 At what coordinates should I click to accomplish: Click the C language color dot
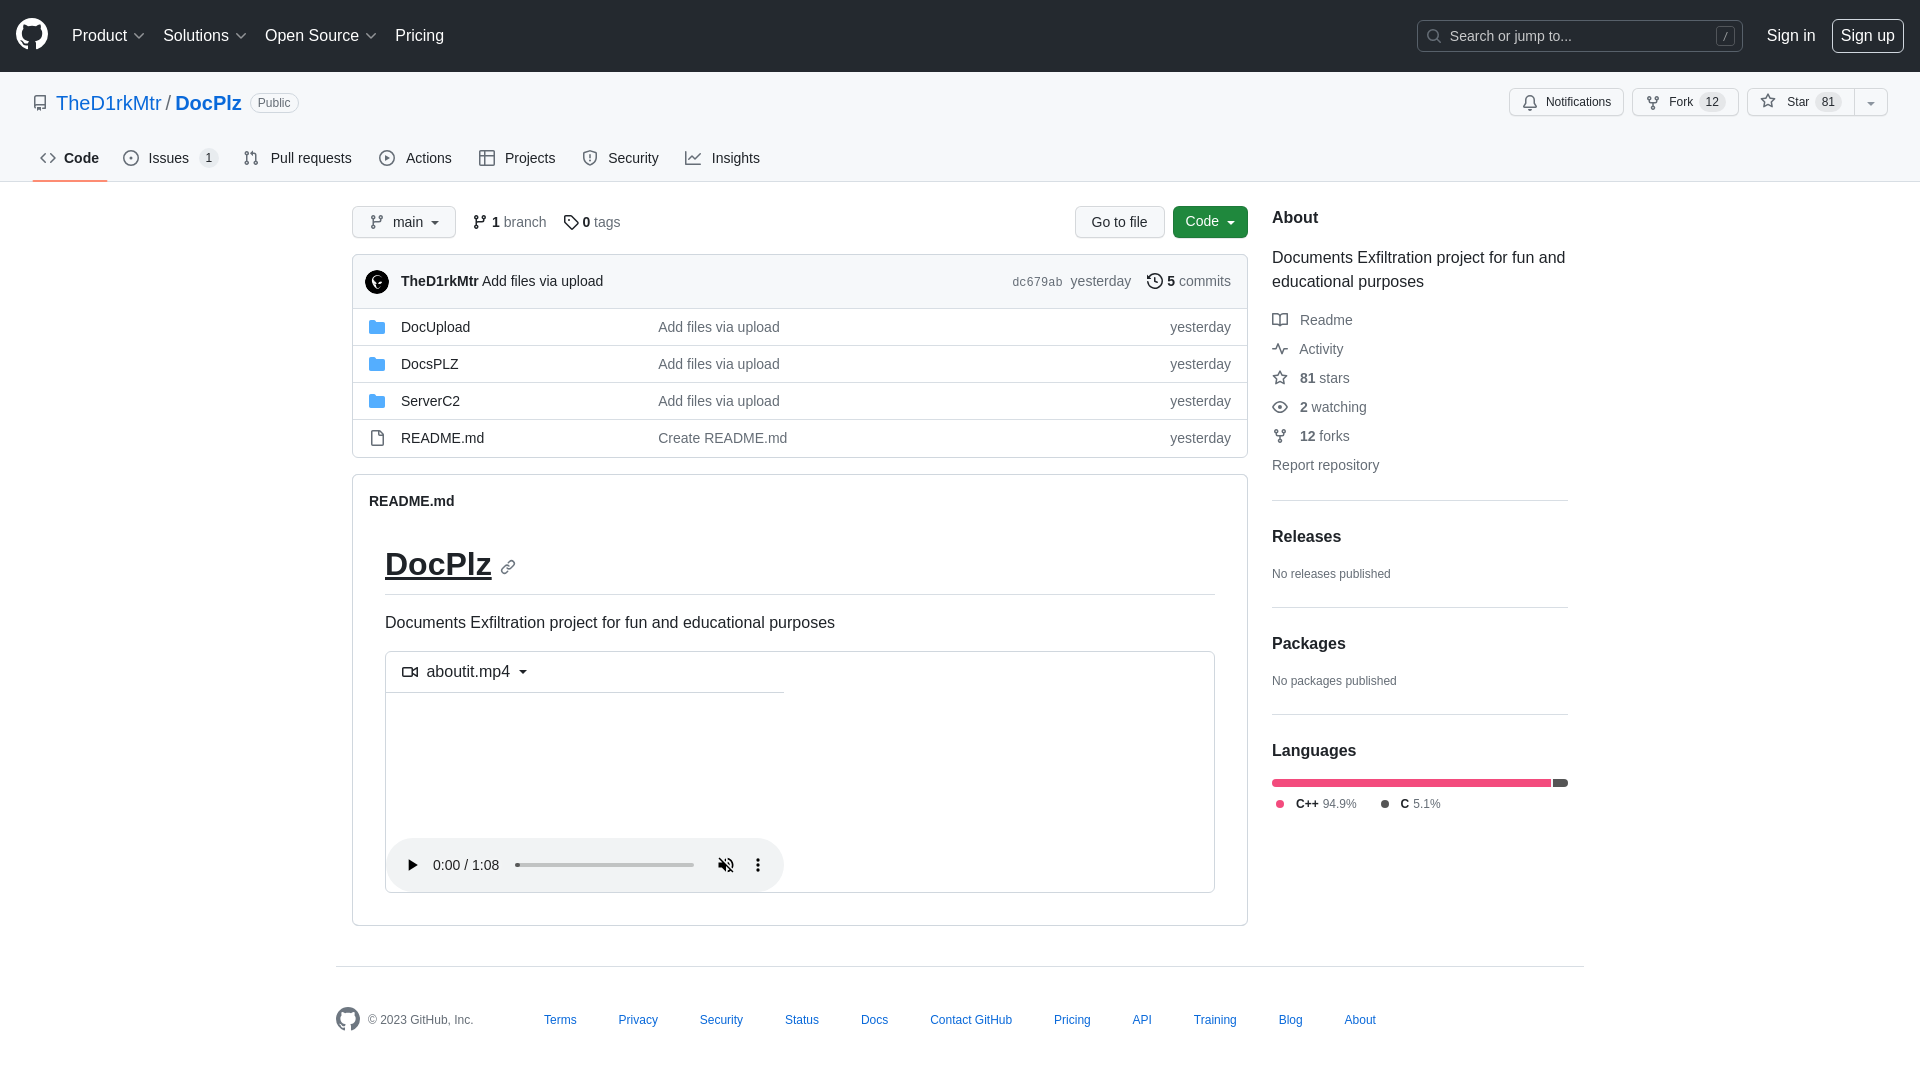click(x=1385, y=804)
